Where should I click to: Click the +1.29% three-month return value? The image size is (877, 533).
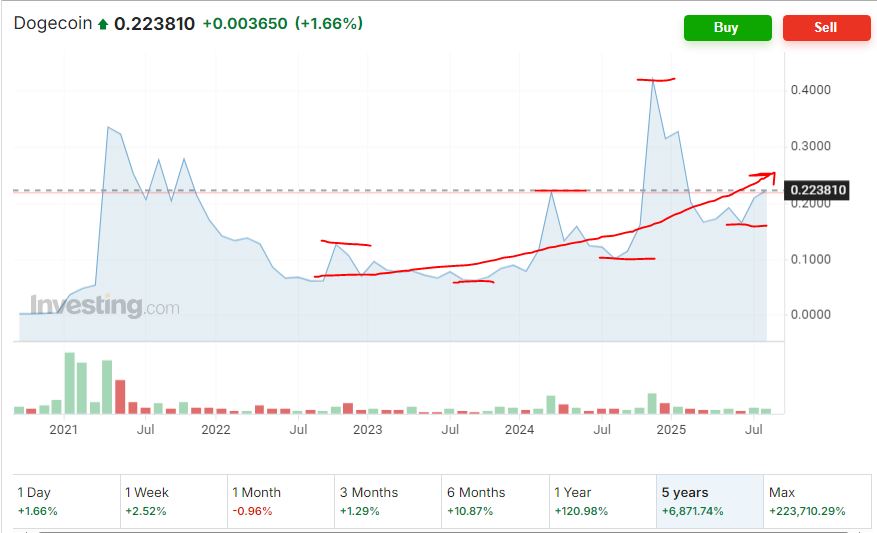(x=360, y=511)
